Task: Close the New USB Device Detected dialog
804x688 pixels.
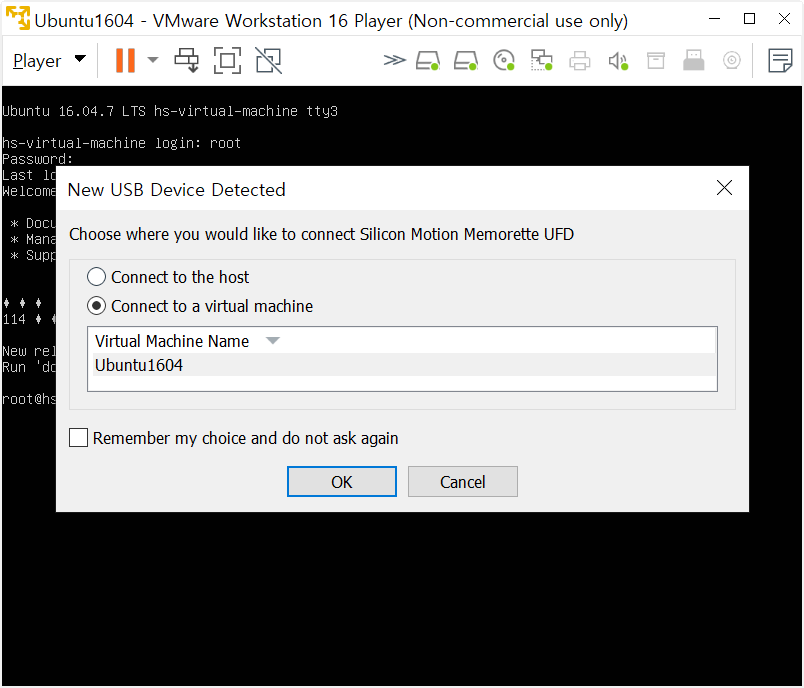Action: click(x=724, y=188)
